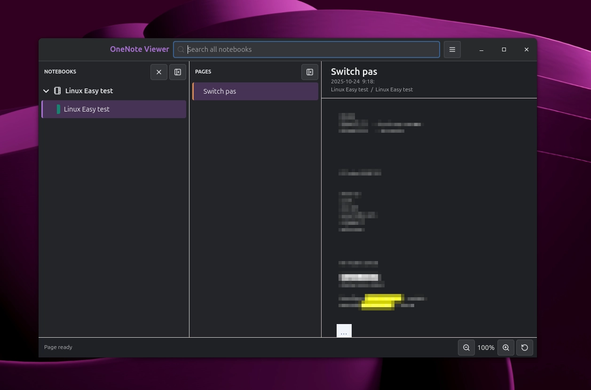Close the OneNote Viewer window

click(527, 50)
